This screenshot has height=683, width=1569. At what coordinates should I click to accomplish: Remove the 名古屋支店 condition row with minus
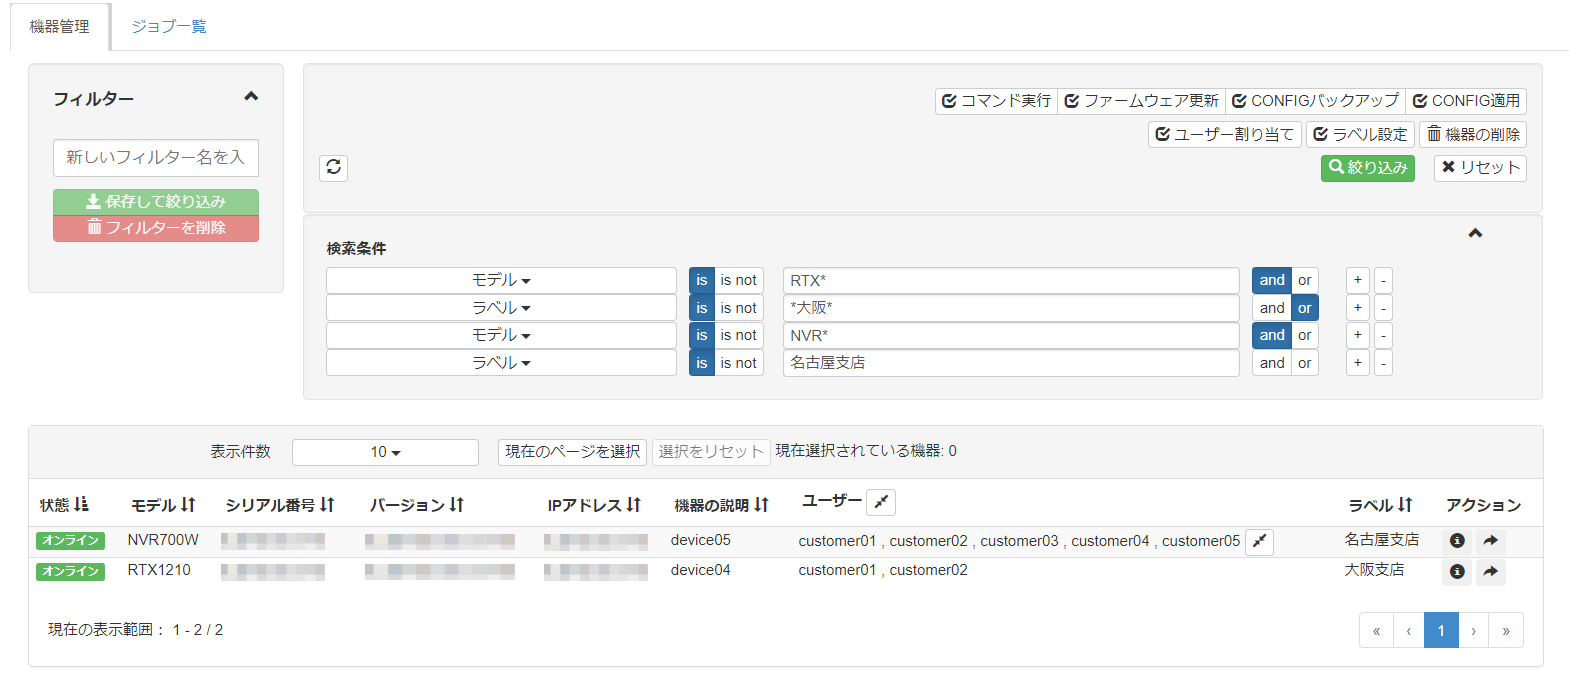click(1383, 363)
